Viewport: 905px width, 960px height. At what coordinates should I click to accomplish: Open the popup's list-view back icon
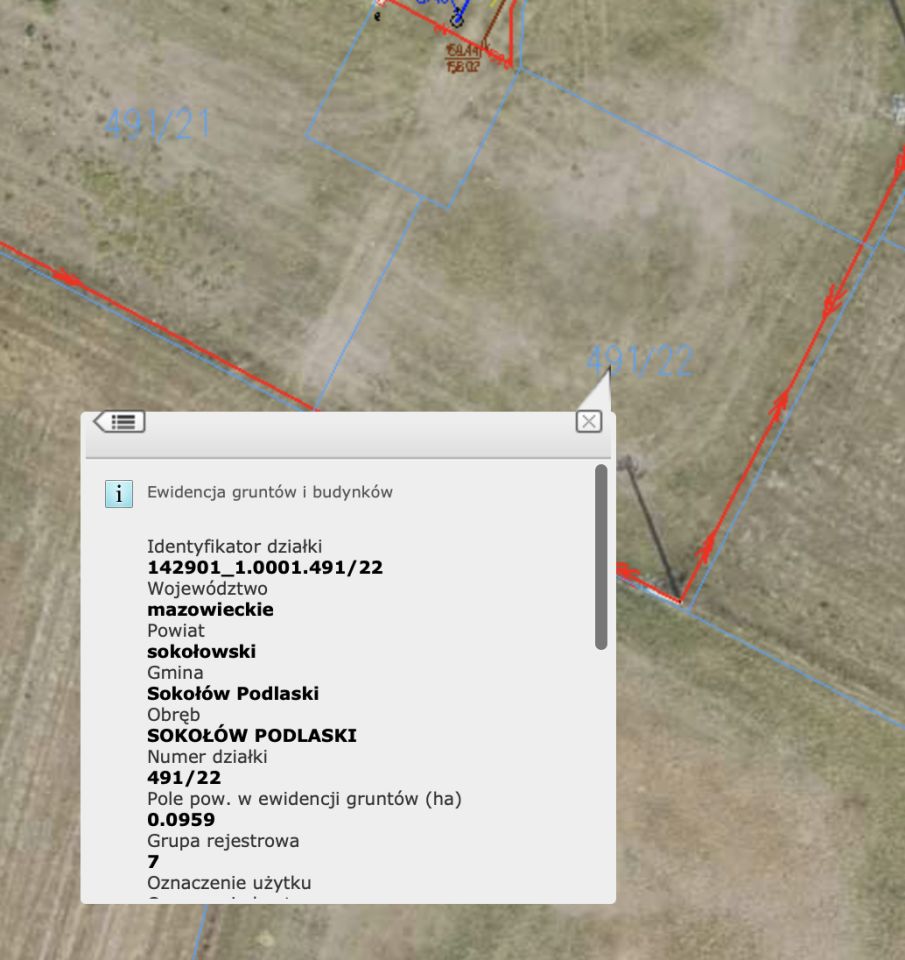pyautogui.click(x=119, y=422)
